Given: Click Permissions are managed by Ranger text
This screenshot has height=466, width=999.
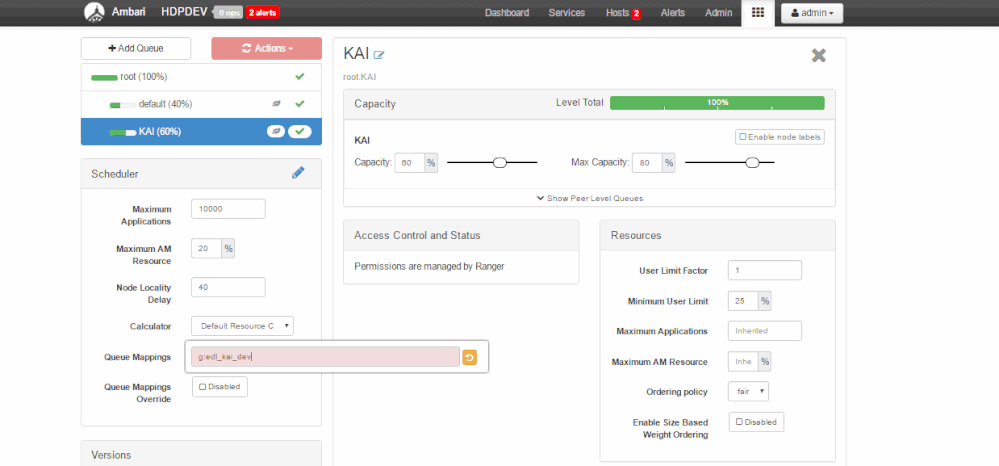Looking at the screenshot, I should [429, 266].
